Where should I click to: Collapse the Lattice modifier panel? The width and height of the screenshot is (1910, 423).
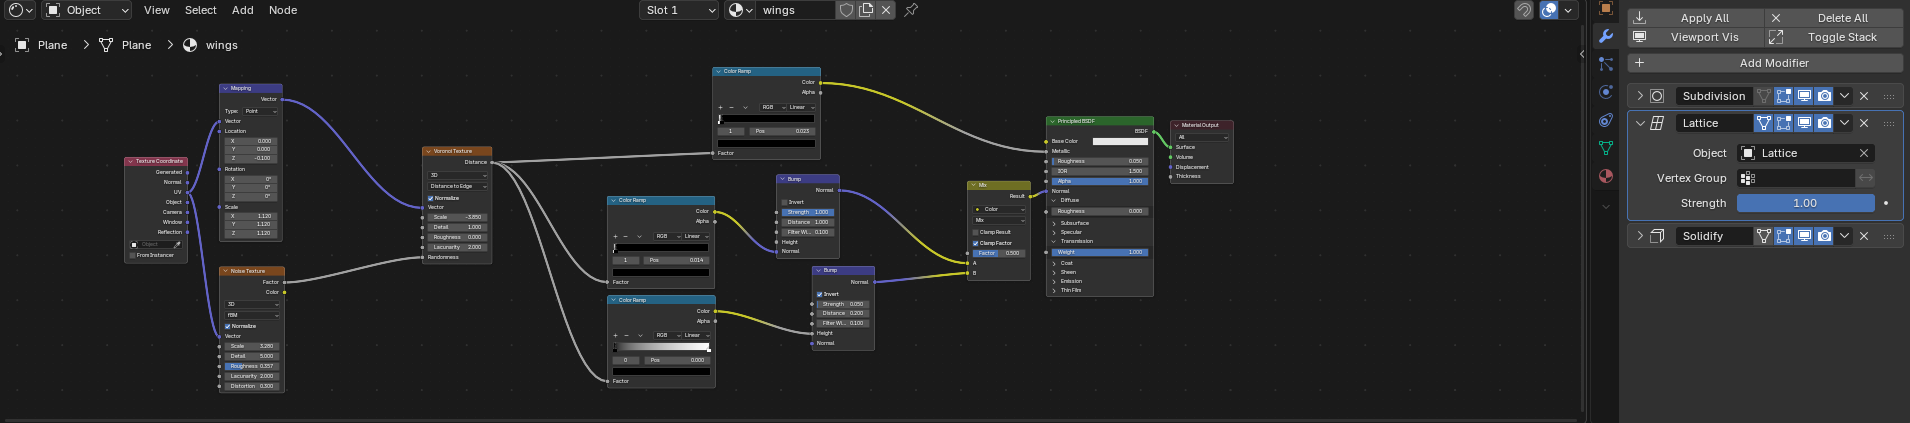click(1640, 123)
